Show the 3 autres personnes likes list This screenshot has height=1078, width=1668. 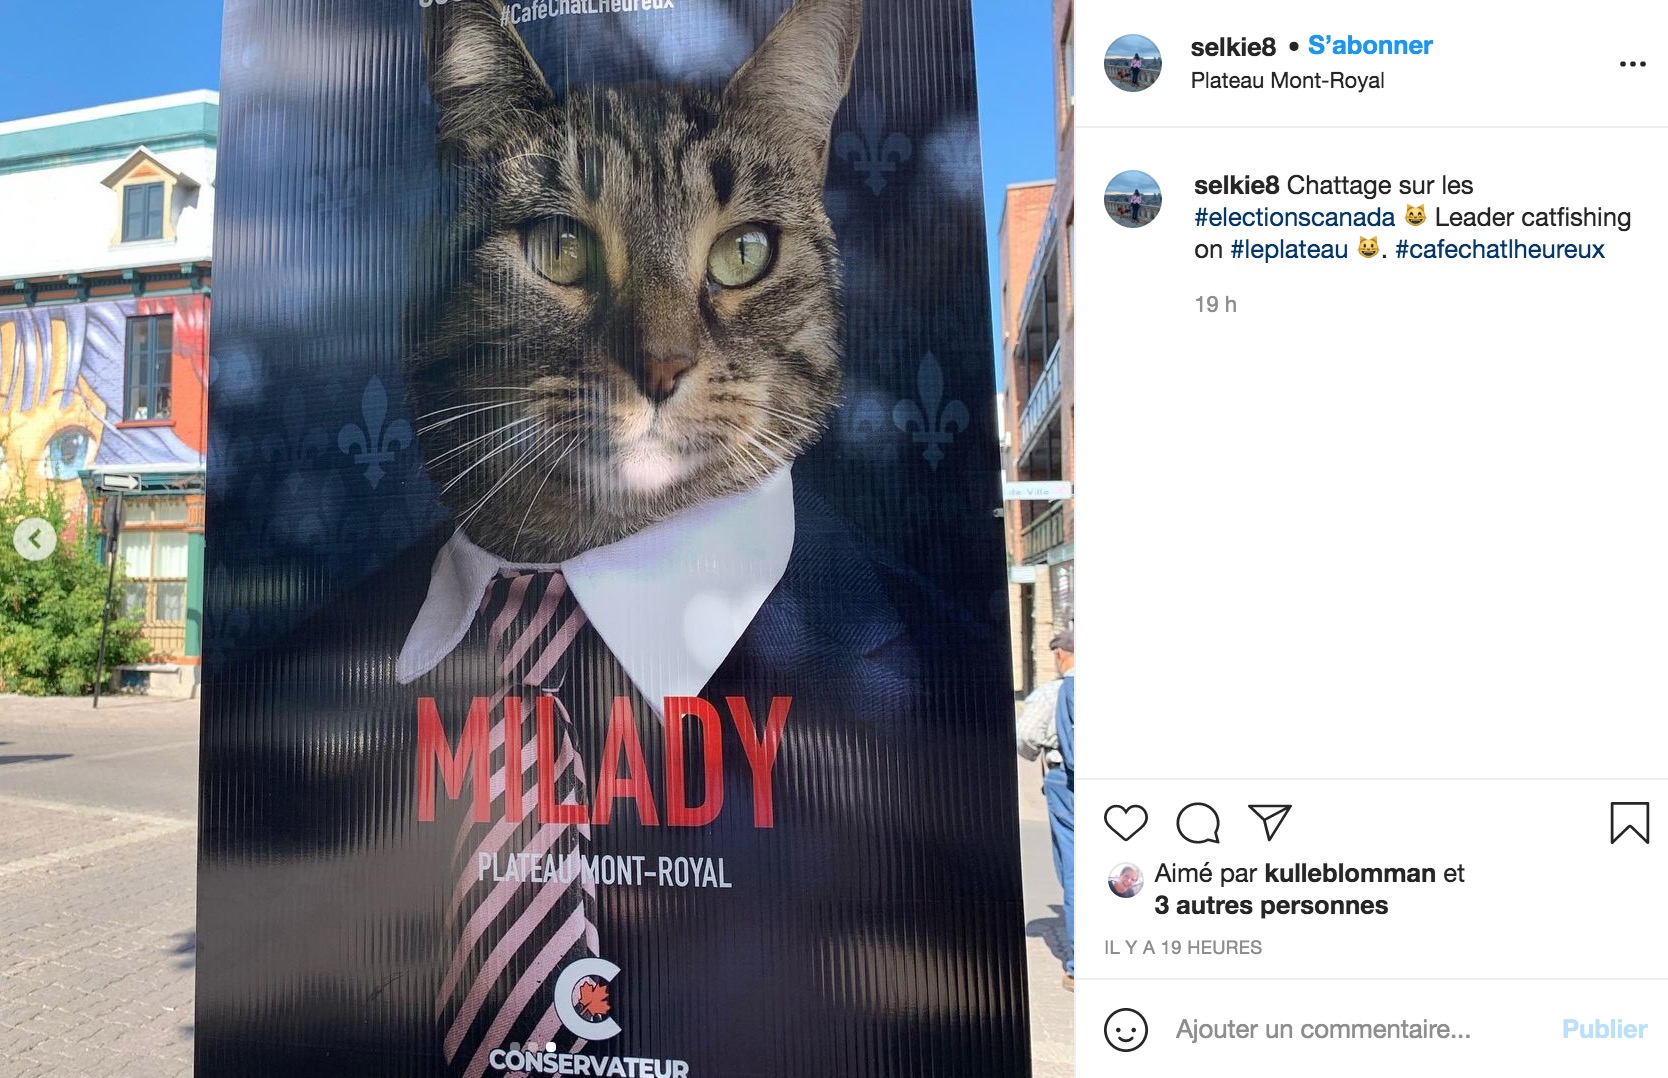pyautogui.click(x=1271, y=905)
